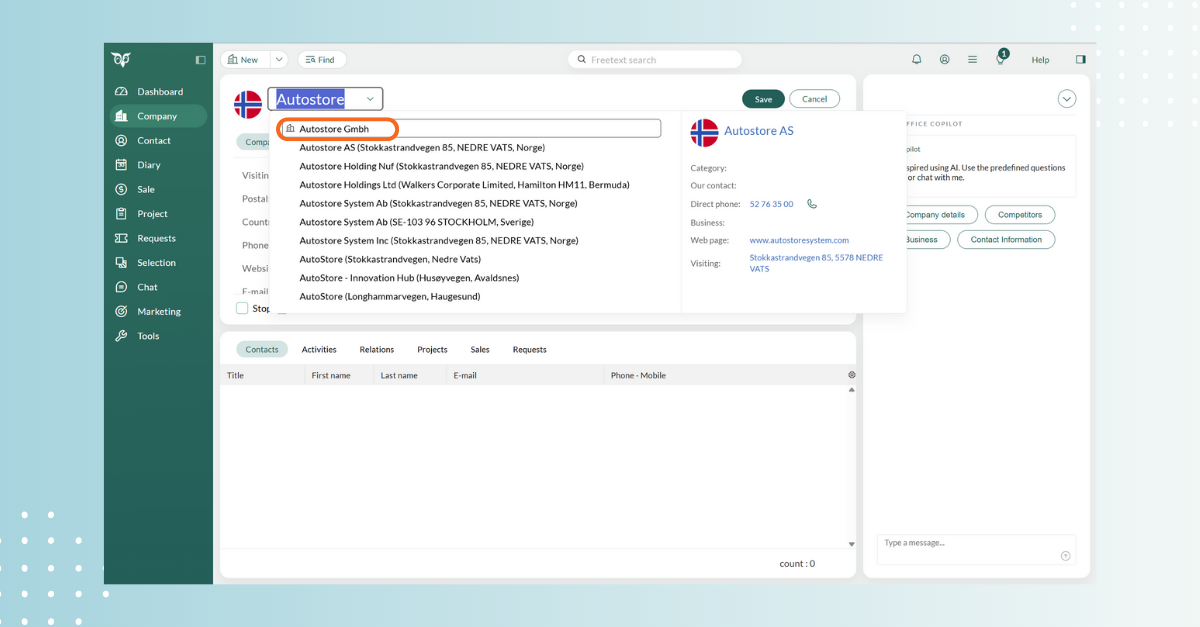Open table column settings gear icon

tap(852, 375)
